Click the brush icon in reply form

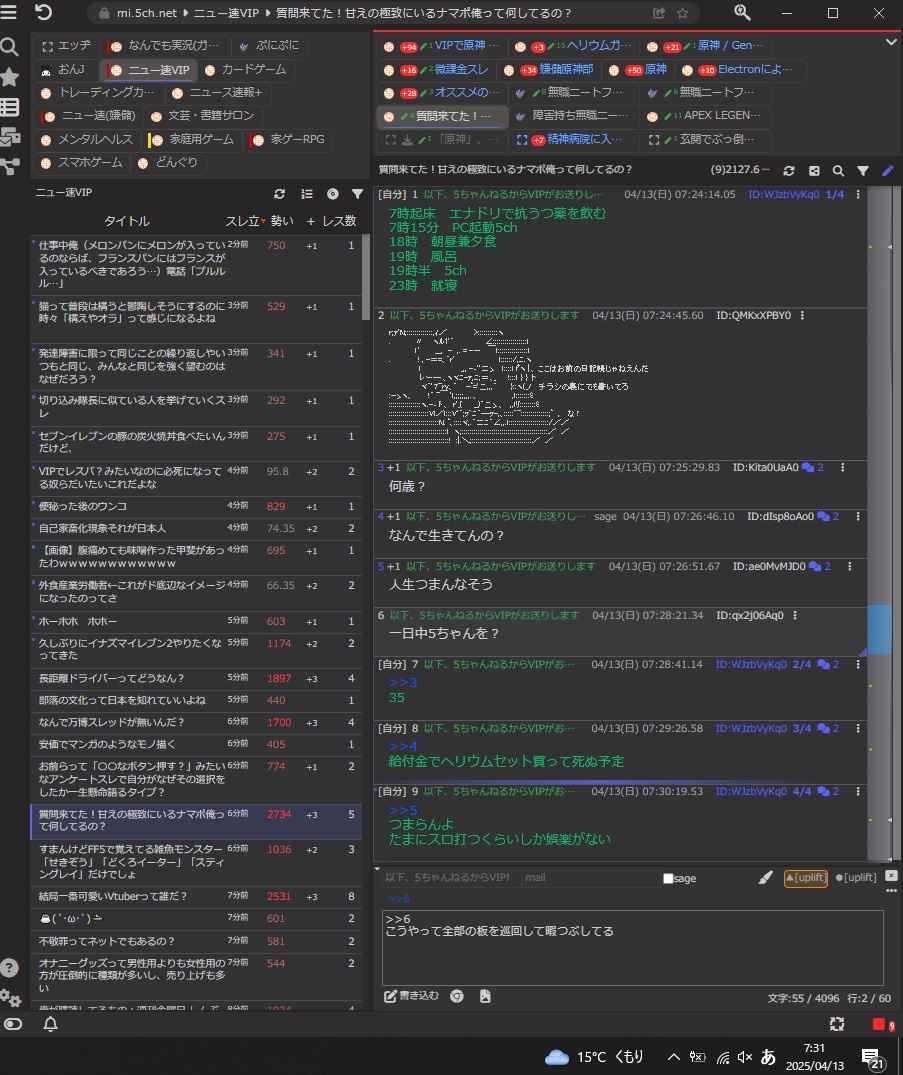pos(766,877)
